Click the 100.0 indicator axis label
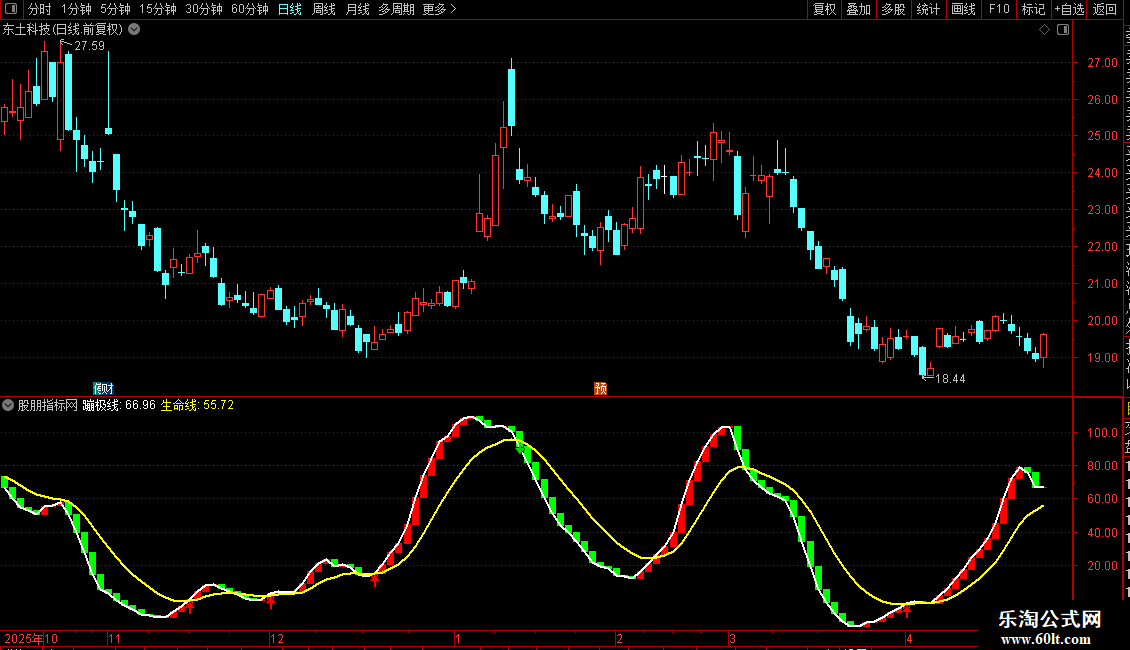The height and width of the screenshot is (650, 1130). tap(1103, 432)
